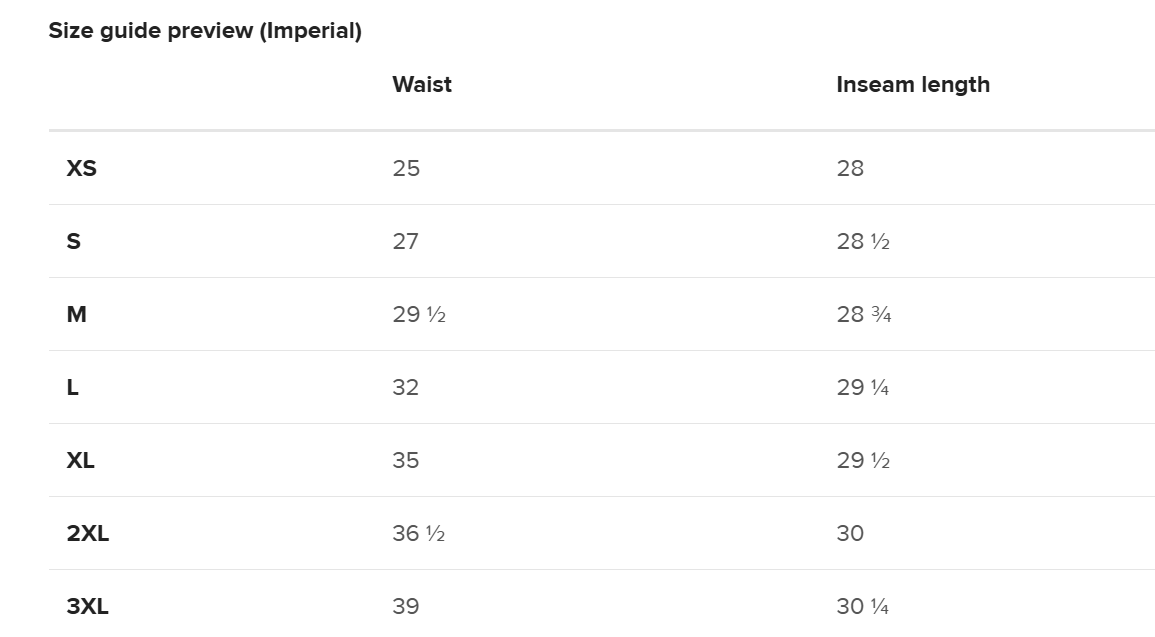The image size is (1155, 637).
Task: Select the L size row label
Action: coord(72,387)
